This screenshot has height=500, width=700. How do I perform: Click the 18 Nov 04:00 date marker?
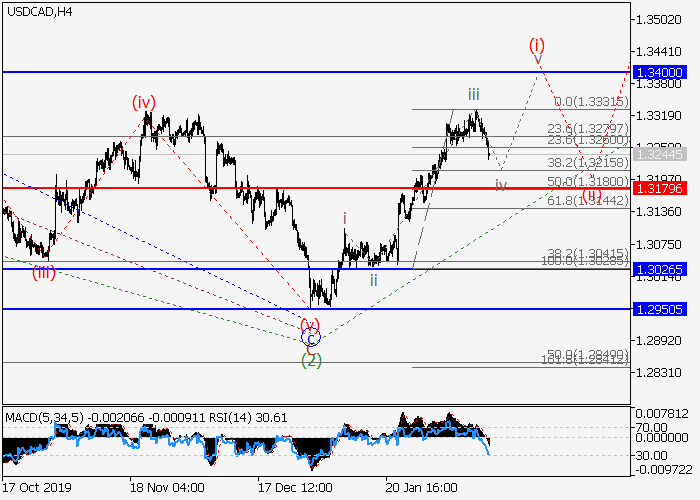(167, 487)
